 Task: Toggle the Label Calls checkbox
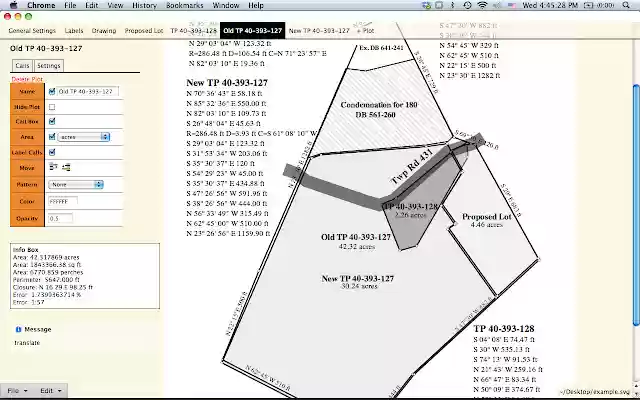(52, 152)
